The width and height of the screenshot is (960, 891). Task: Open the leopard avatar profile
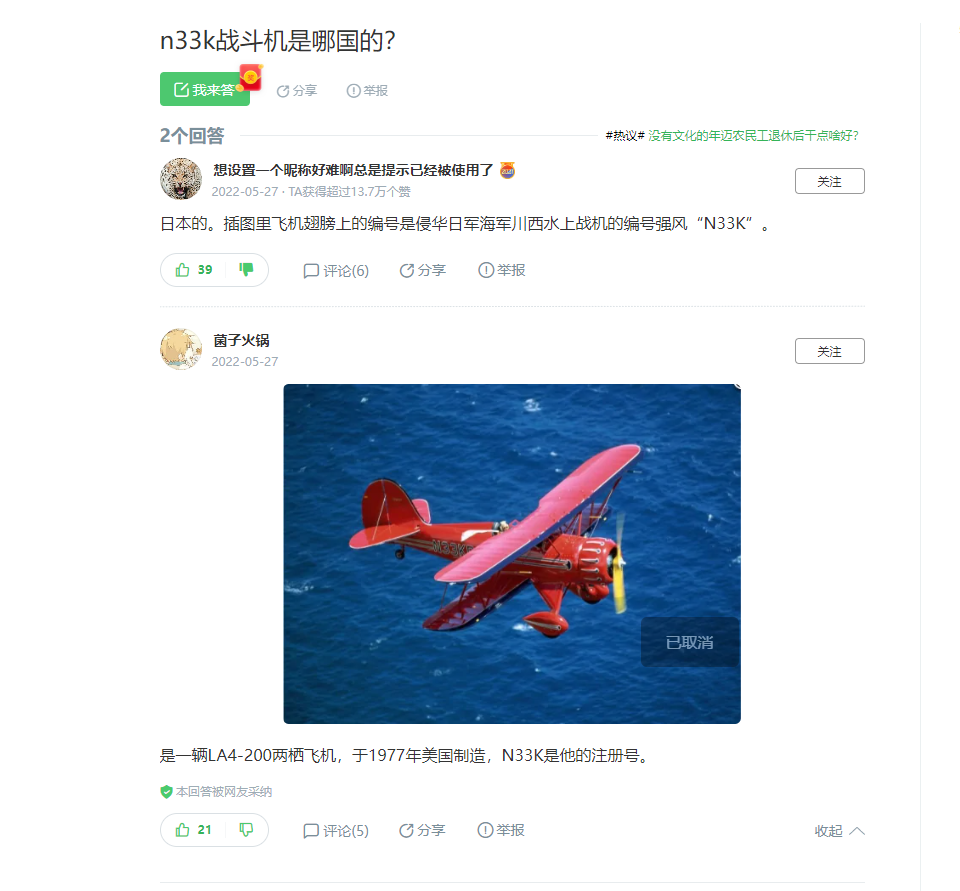tap(181, 179)
